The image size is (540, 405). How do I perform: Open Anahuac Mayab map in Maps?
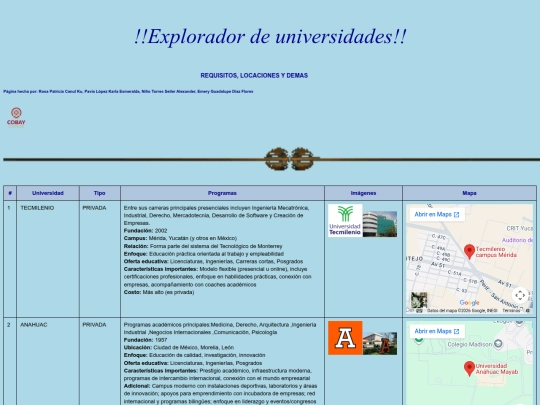pyautogui.click(x=437, y=331)
